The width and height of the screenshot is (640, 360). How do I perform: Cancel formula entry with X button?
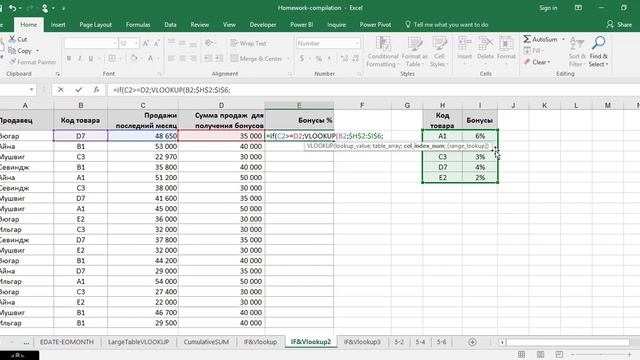coord(61,90)
